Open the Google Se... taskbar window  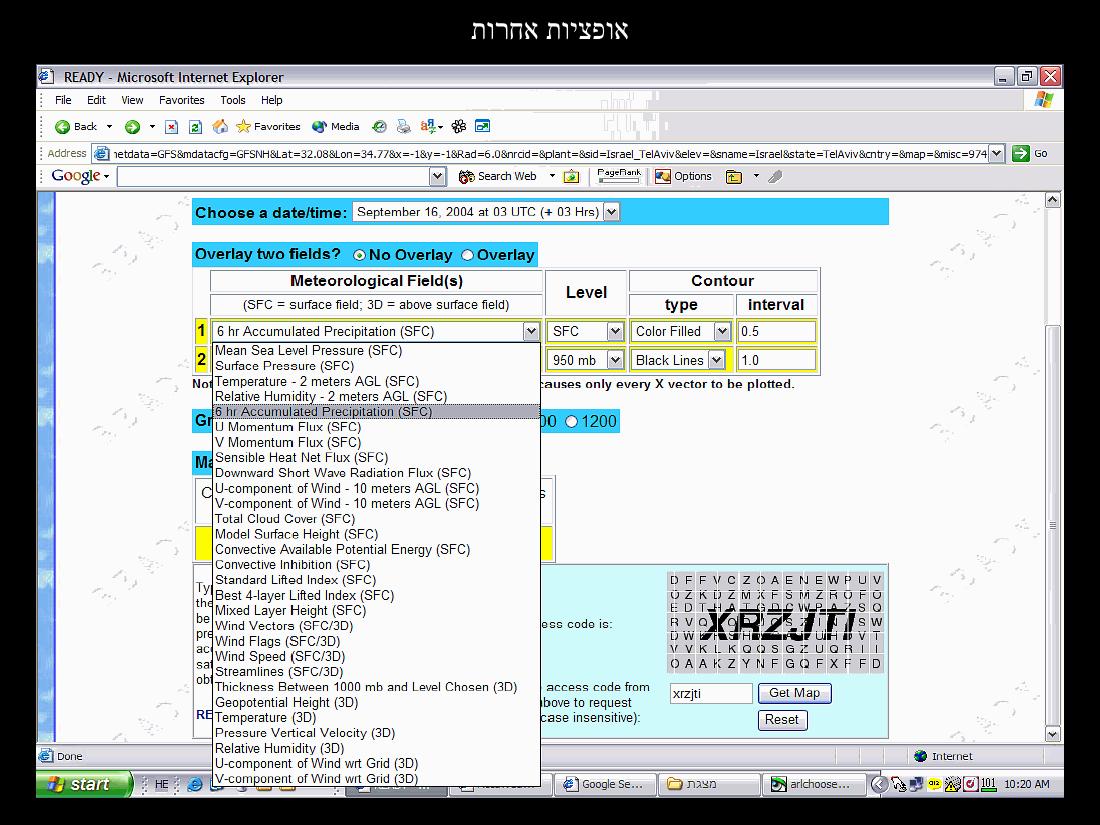(604, 784)
